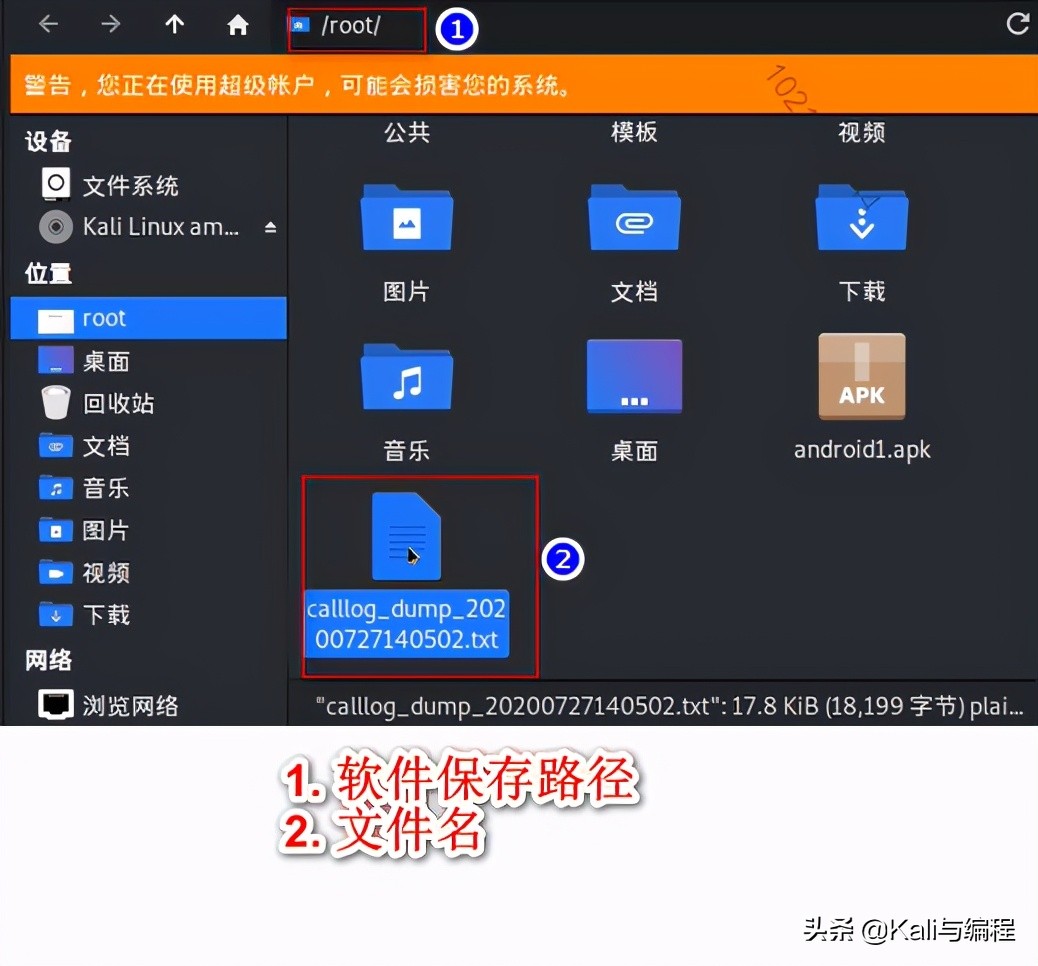Viewport: 1038px width, 966px height.
Task: Open the 文档 folder in main view
Action: [x=634, y=219]
